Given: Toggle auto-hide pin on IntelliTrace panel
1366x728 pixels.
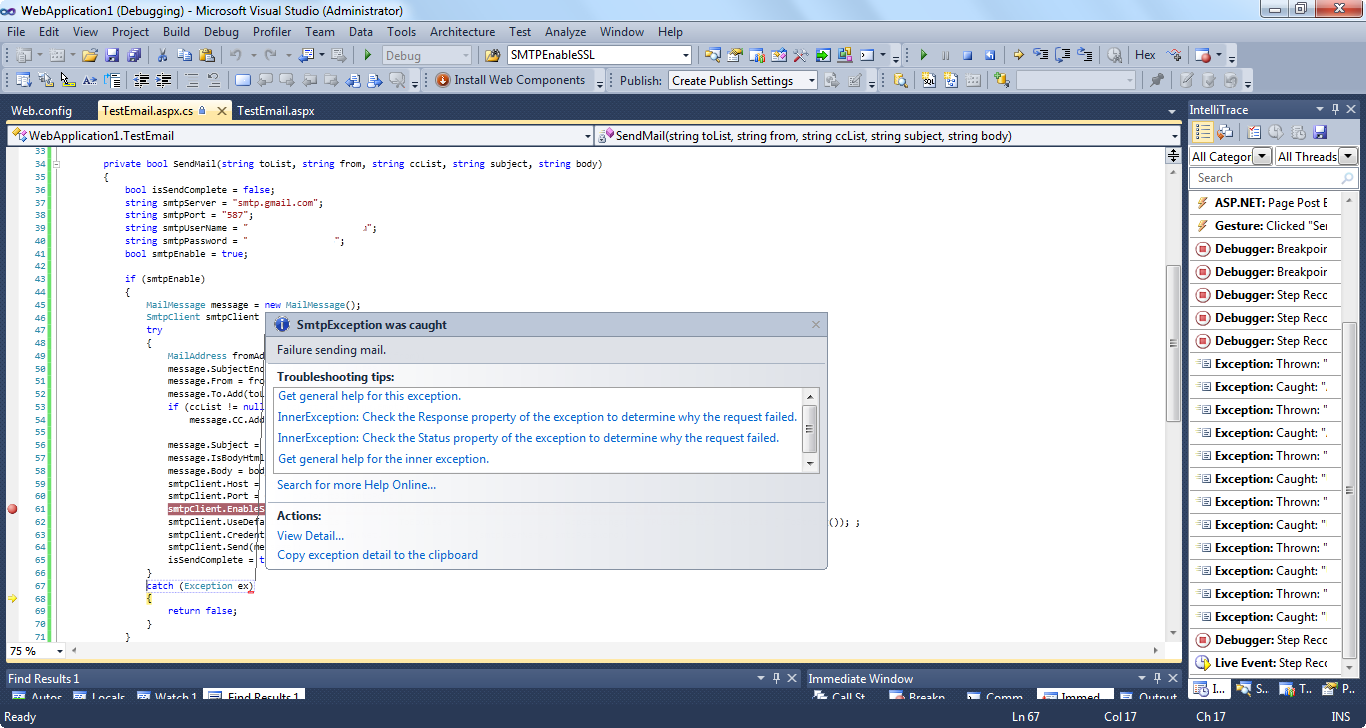Looking at the screenshot, I should coord(1335,109).
